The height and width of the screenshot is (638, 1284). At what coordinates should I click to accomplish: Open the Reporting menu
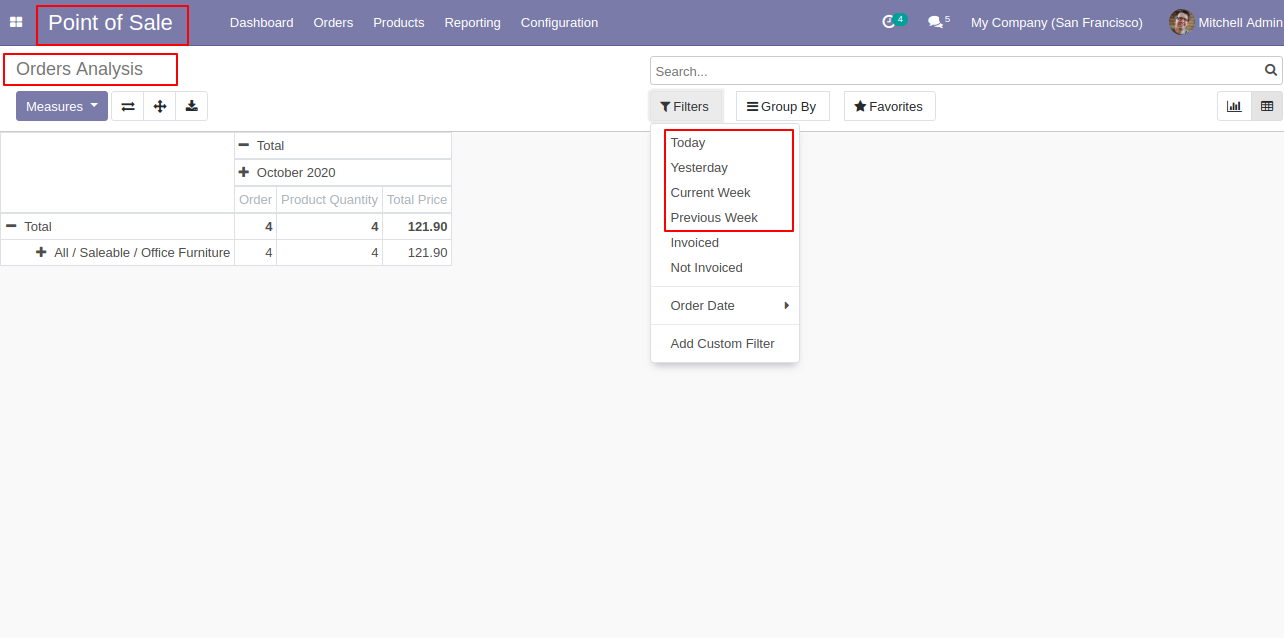(x=473, y=22)
